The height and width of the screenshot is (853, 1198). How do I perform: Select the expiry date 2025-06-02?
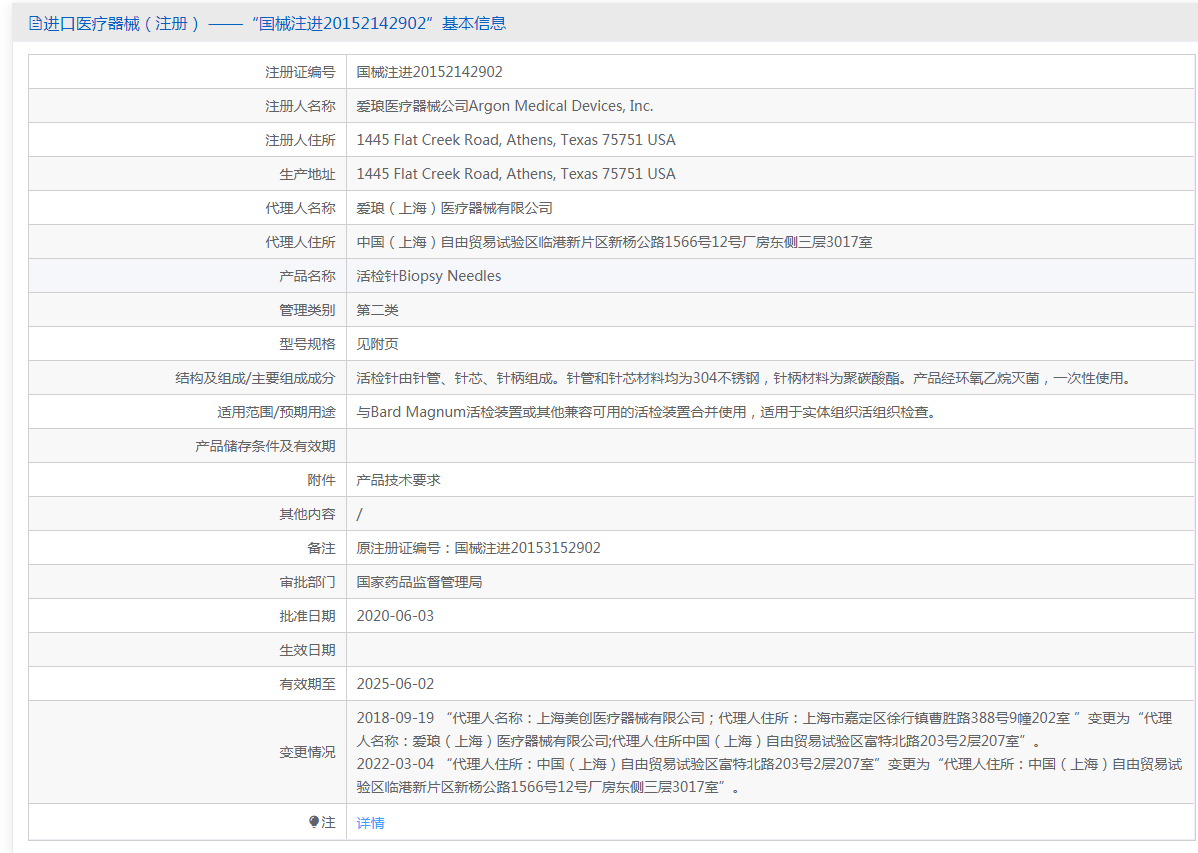tap(395, 684)
